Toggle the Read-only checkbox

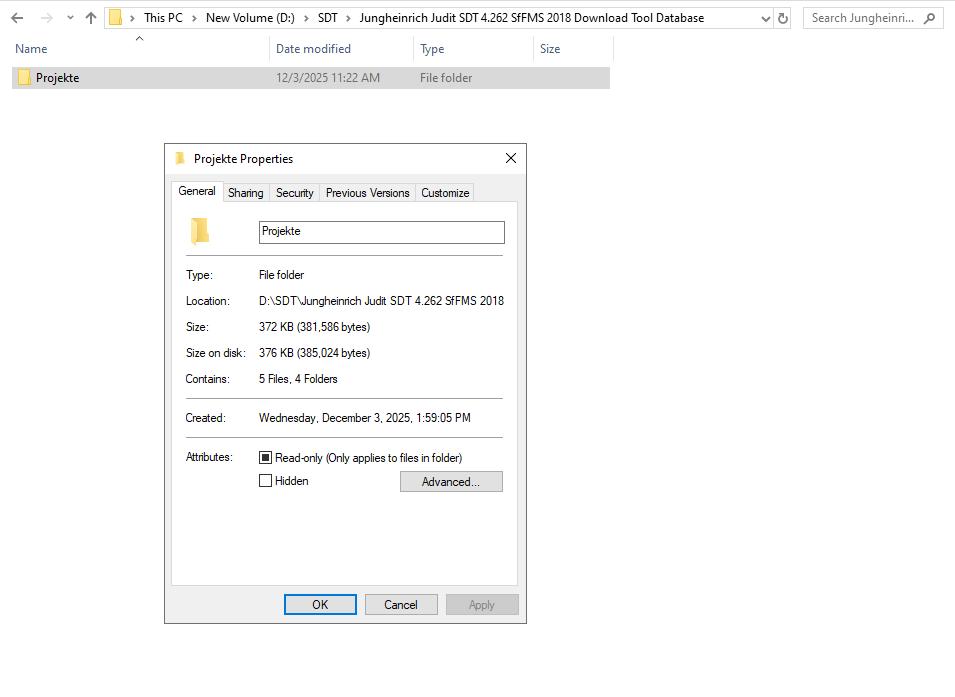pyautogui.click(x=266, y=458)
